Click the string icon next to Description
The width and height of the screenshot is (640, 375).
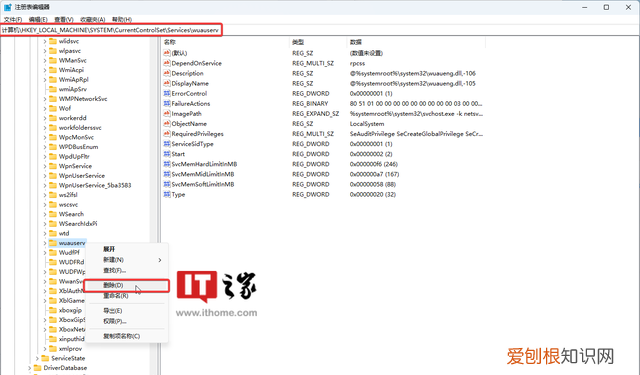click(167, 73)
